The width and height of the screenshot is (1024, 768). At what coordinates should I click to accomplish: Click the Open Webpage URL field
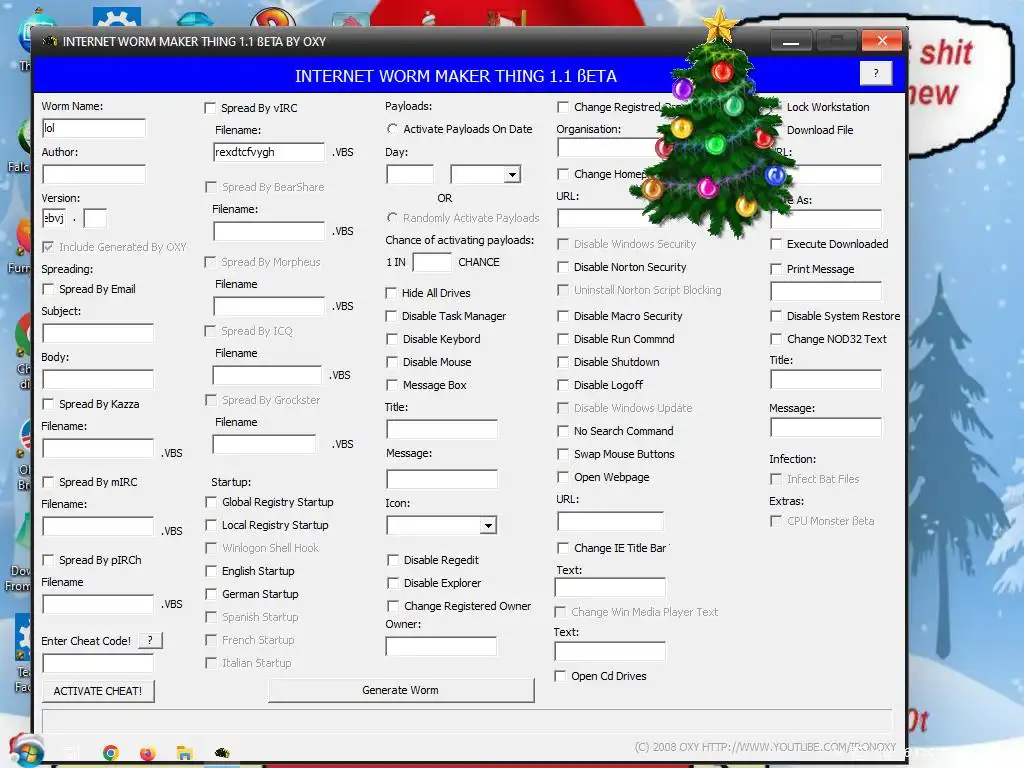coord(611,521)
